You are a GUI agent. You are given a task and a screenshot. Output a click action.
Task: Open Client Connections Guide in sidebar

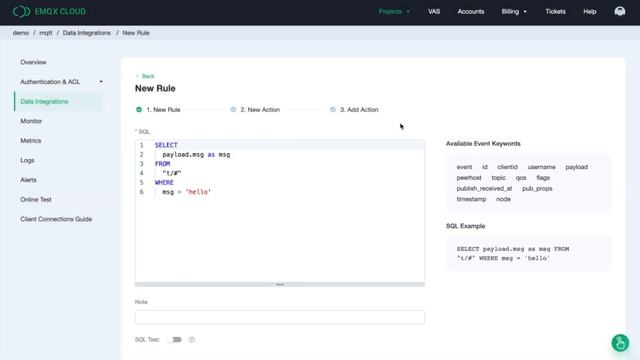[x=56, y=219]
